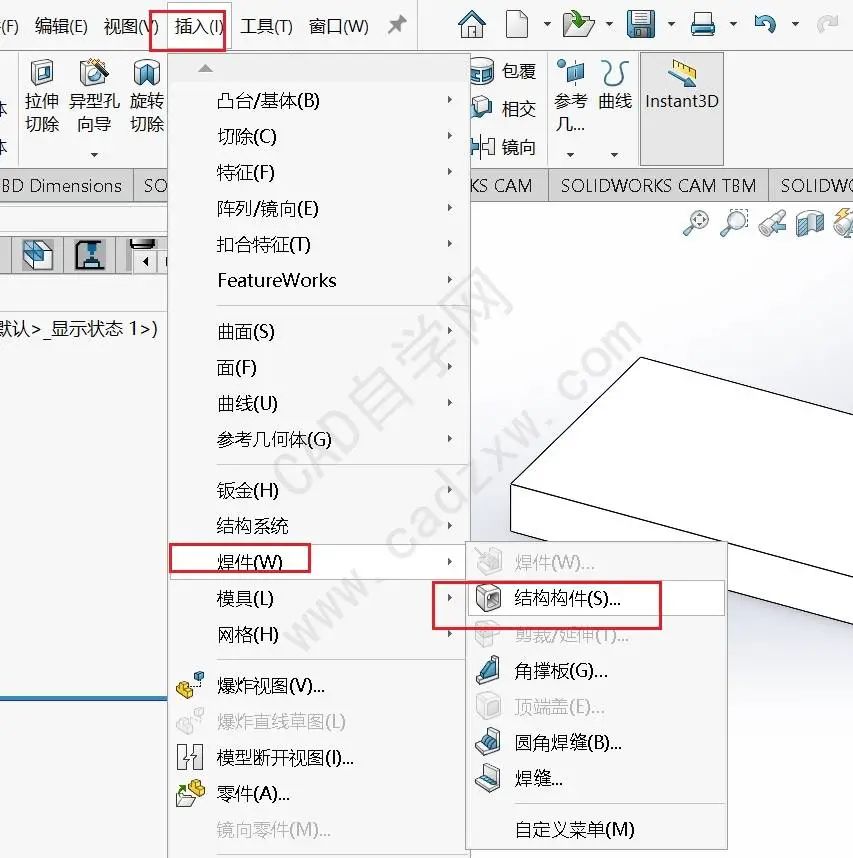Expand the 面(F) submenu
Image resolution: width=853 pixels, height=858 pixels.
[320, 368]
